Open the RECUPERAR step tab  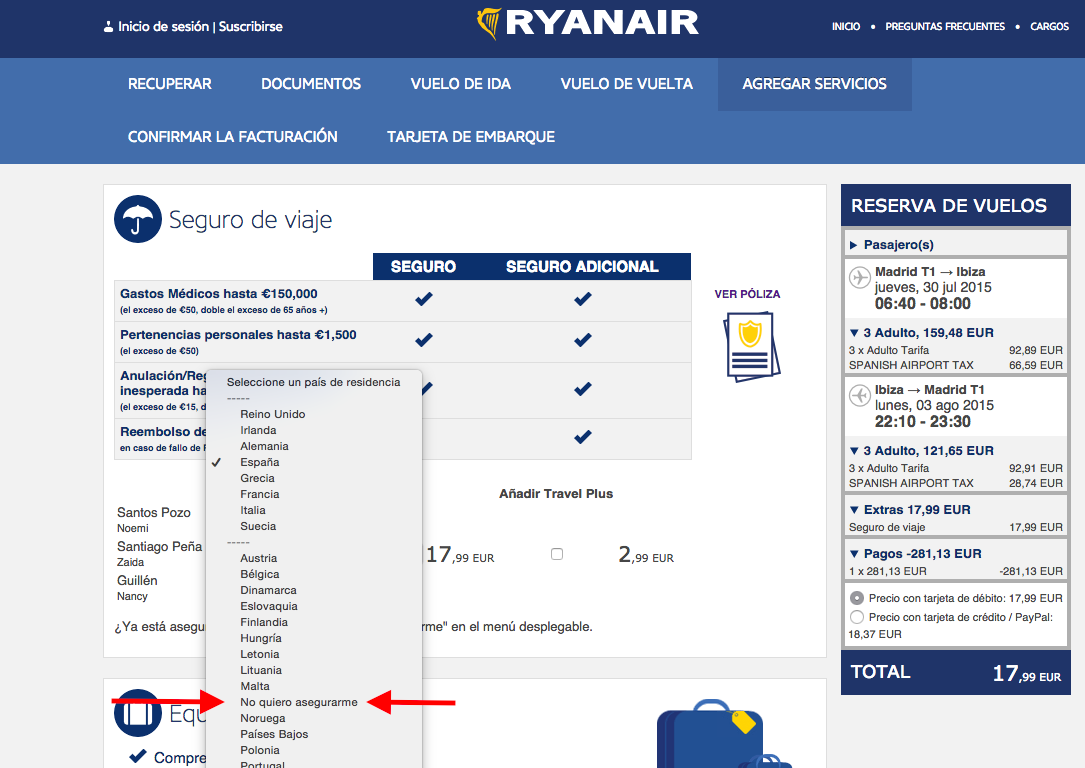[170, 84]
